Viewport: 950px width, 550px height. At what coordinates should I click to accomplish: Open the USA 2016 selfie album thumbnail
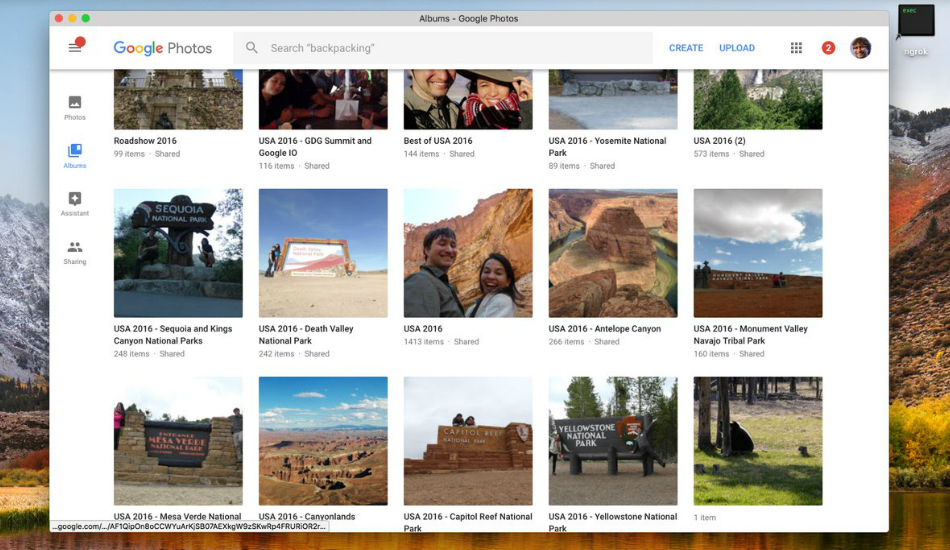coord(468,253)
